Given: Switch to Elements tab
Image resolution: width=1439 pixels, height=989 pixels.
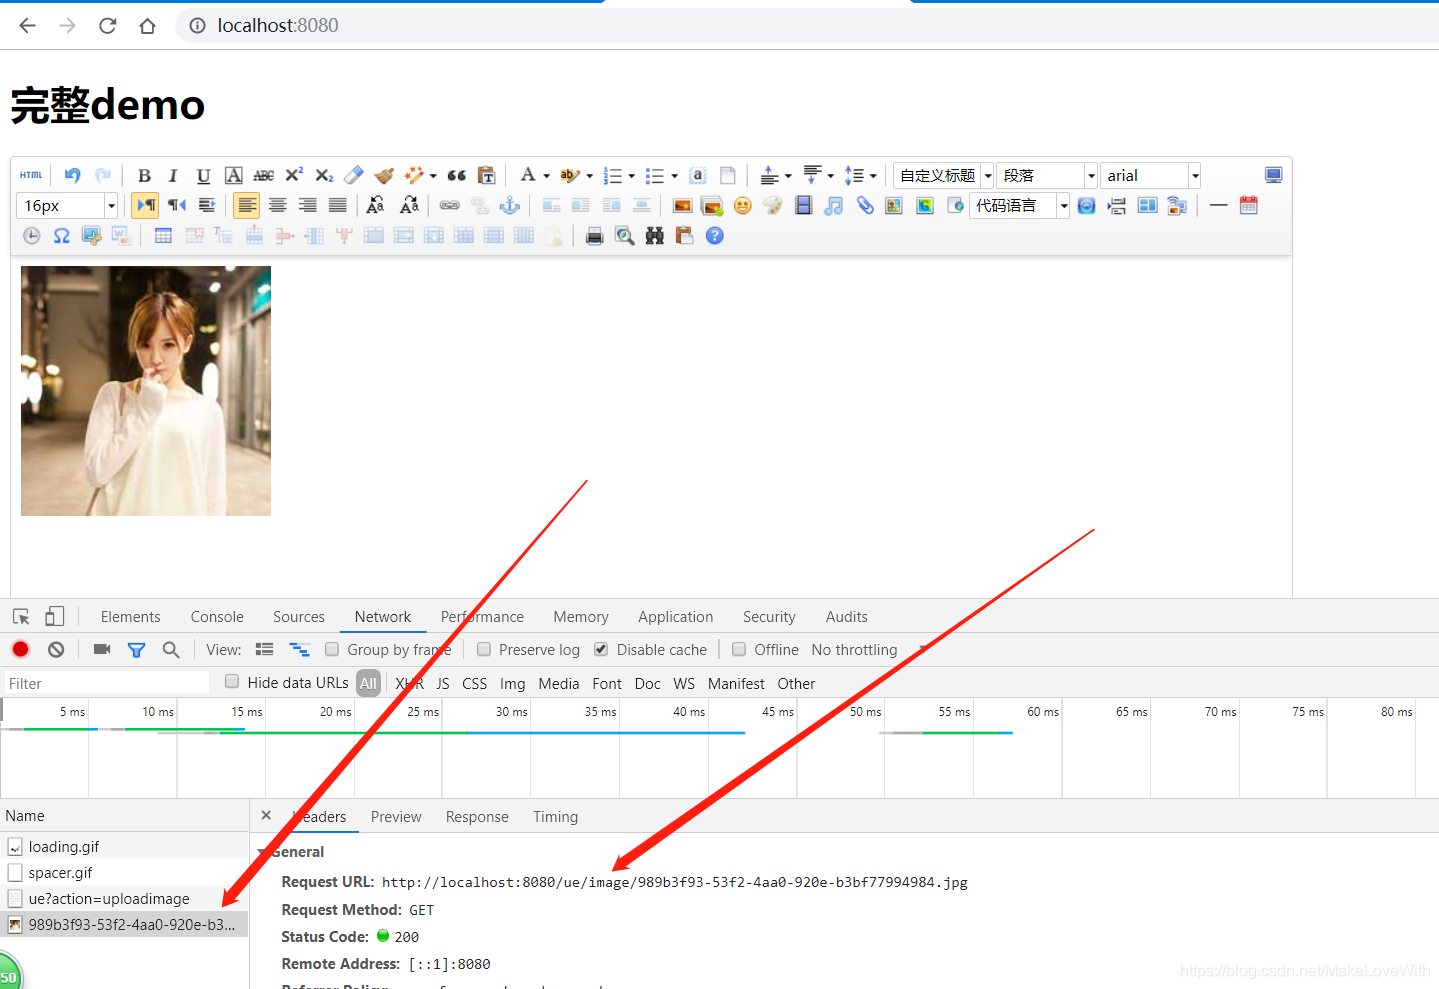Looking at the screenshot, I should click(130, 617).
